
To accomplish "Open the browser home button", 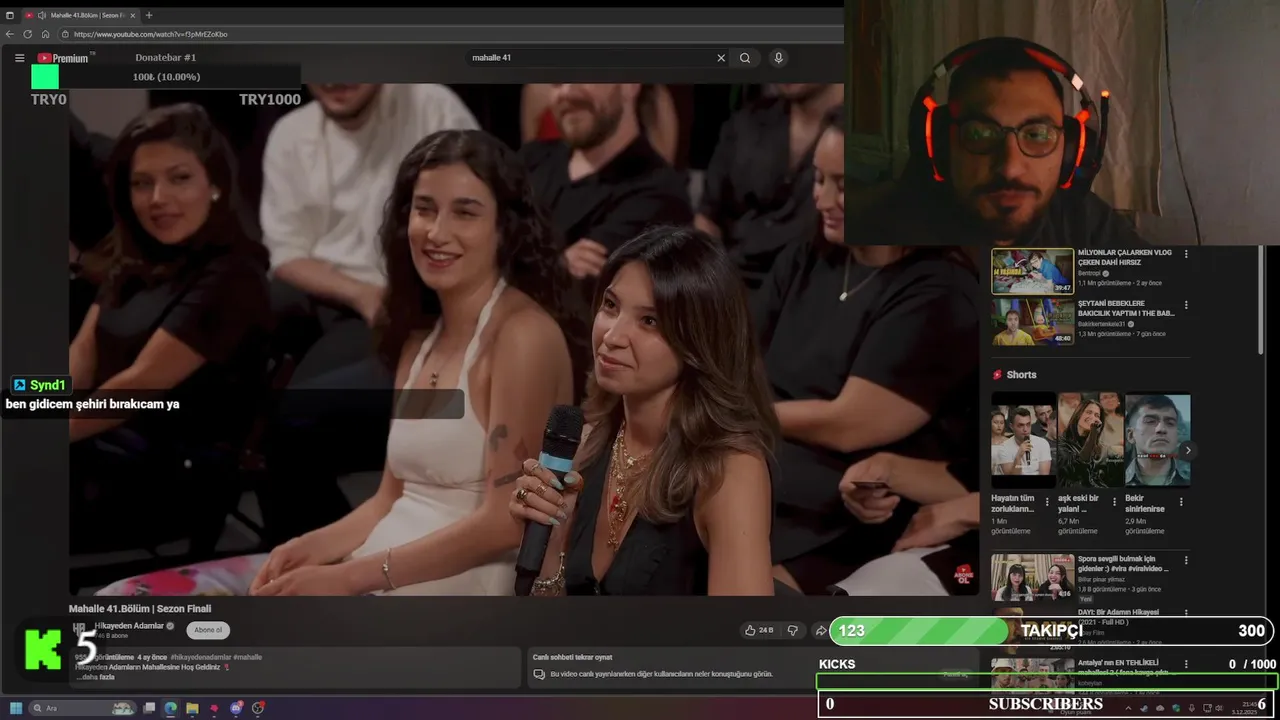I will click(x=45, y=34).
